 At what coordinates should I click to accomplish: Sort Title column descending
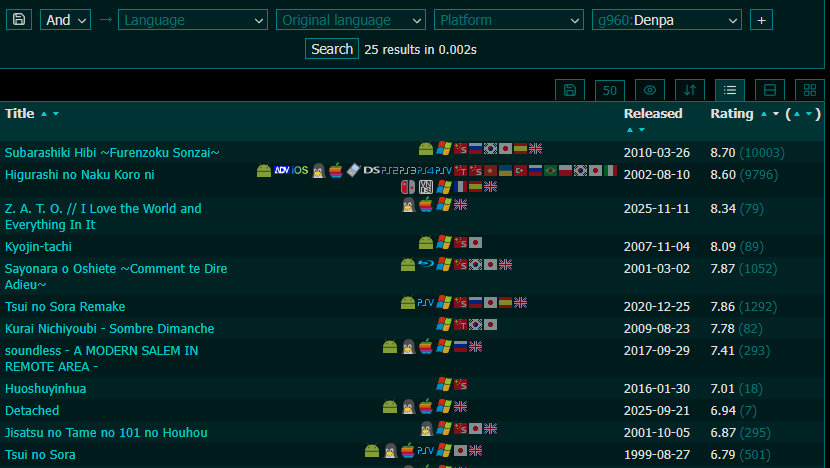pyautogui.click(x=56, y=114)
